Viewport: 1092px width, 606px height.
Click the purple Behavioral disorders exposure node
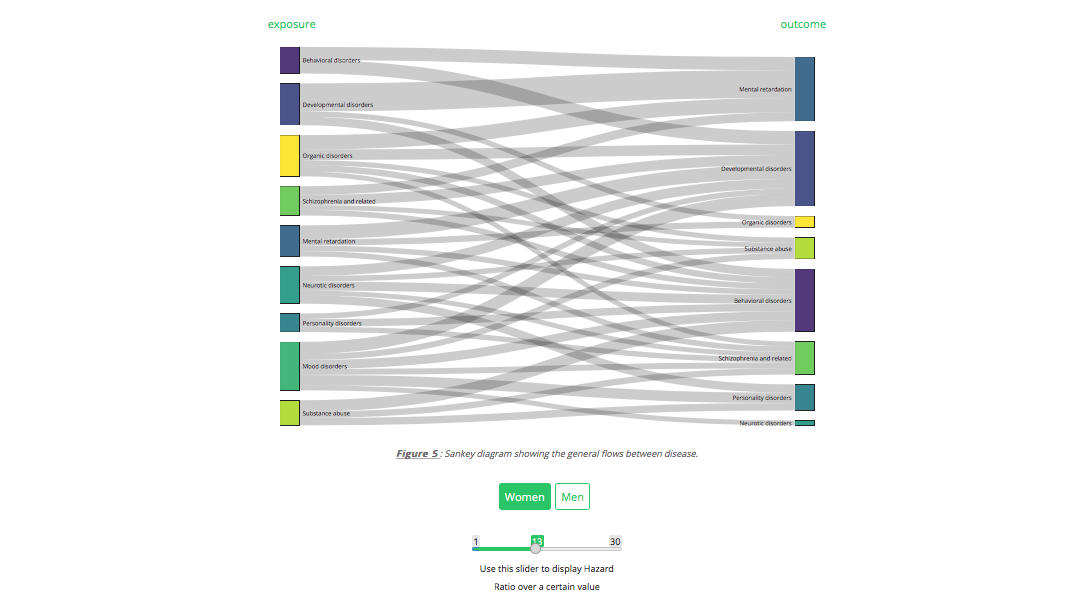[289, 60]
